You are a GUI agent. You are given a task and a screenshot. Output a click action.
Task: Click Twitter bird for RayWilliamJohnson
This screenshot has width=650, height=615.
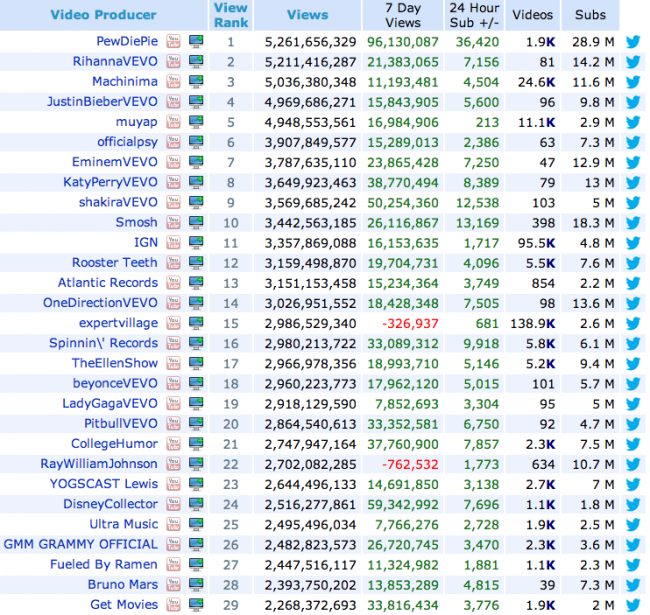pos(633,464)
